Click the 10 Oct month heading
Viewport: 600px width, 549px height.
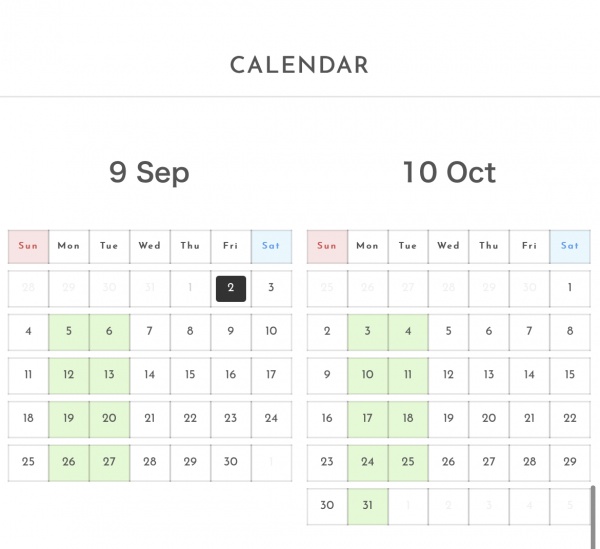pyautogui.click(x=449, y=172)
